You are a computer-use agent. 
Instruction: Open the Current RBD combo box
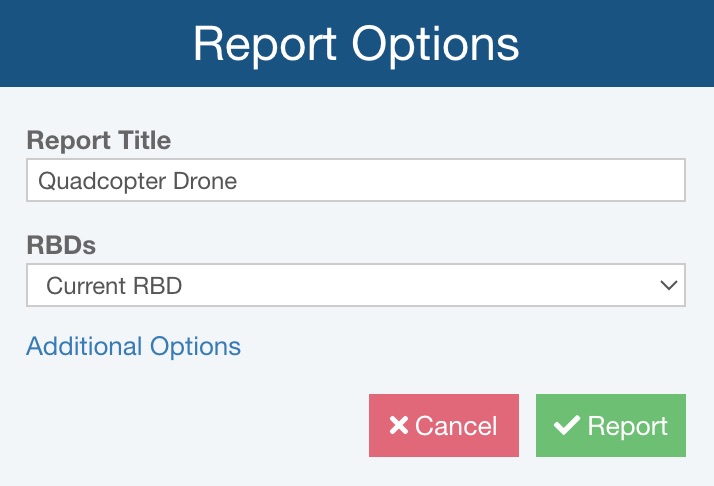[x=355, y=286]
